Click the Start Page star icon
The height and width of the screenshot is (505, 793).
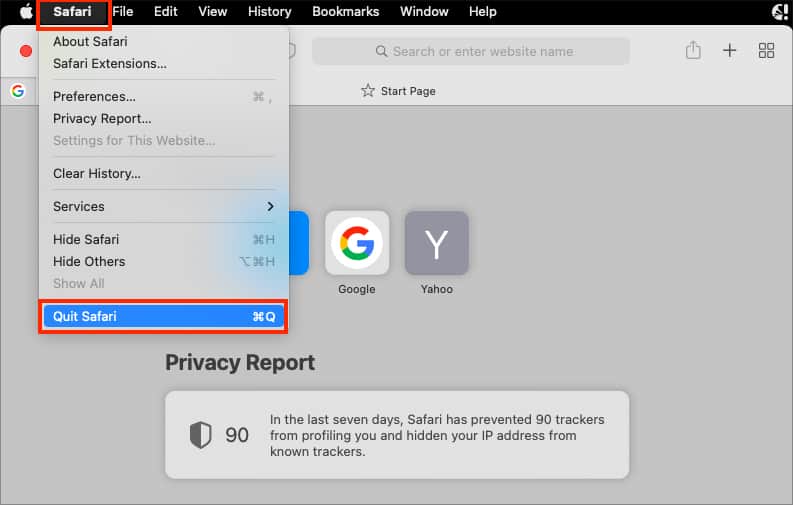pyautogui.click(x=368, y=91)
